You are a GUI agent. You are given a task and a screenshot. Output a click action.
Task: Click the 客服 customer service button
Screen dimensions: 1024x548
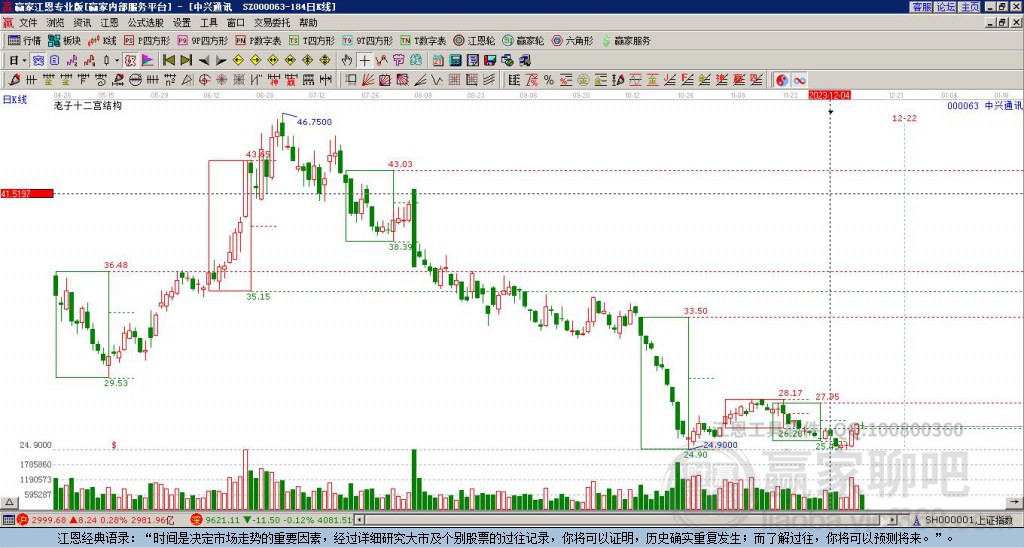pyautogui.click(x=922, y=7)
